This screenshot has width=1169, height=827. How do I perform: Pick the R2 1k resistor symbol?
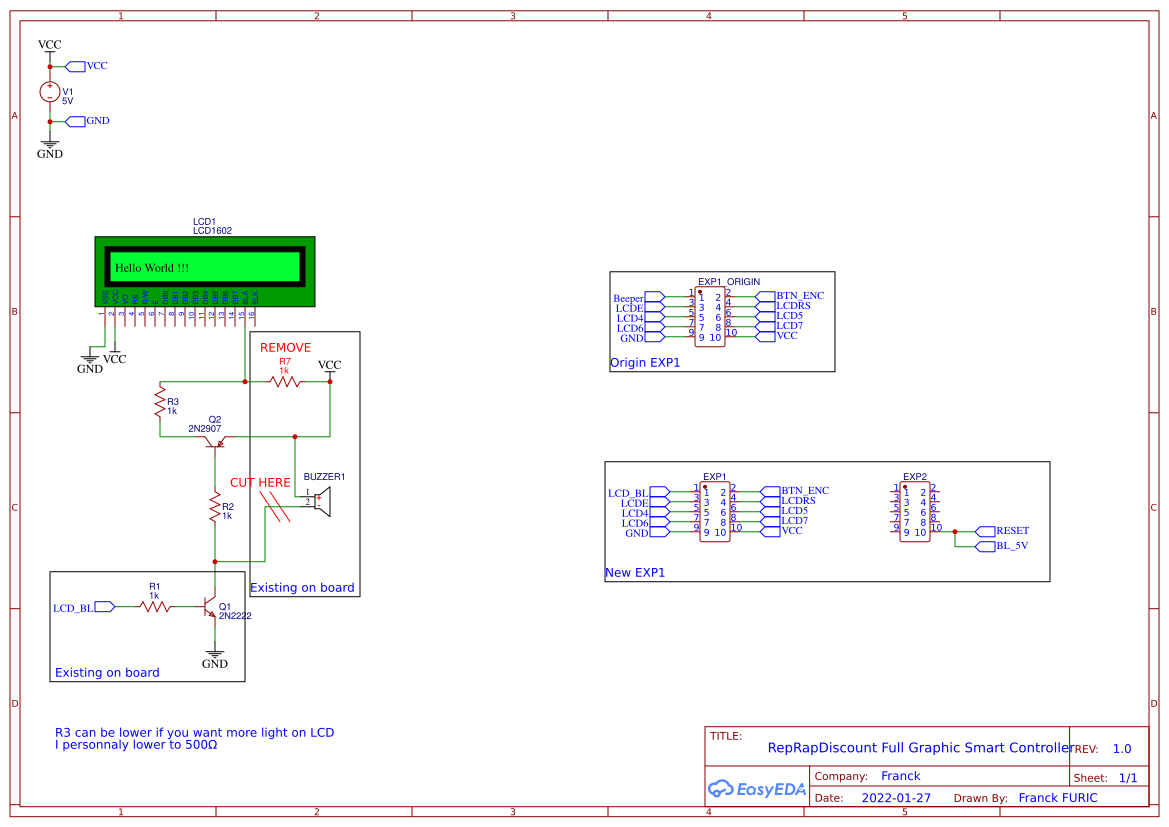[214, 509]
